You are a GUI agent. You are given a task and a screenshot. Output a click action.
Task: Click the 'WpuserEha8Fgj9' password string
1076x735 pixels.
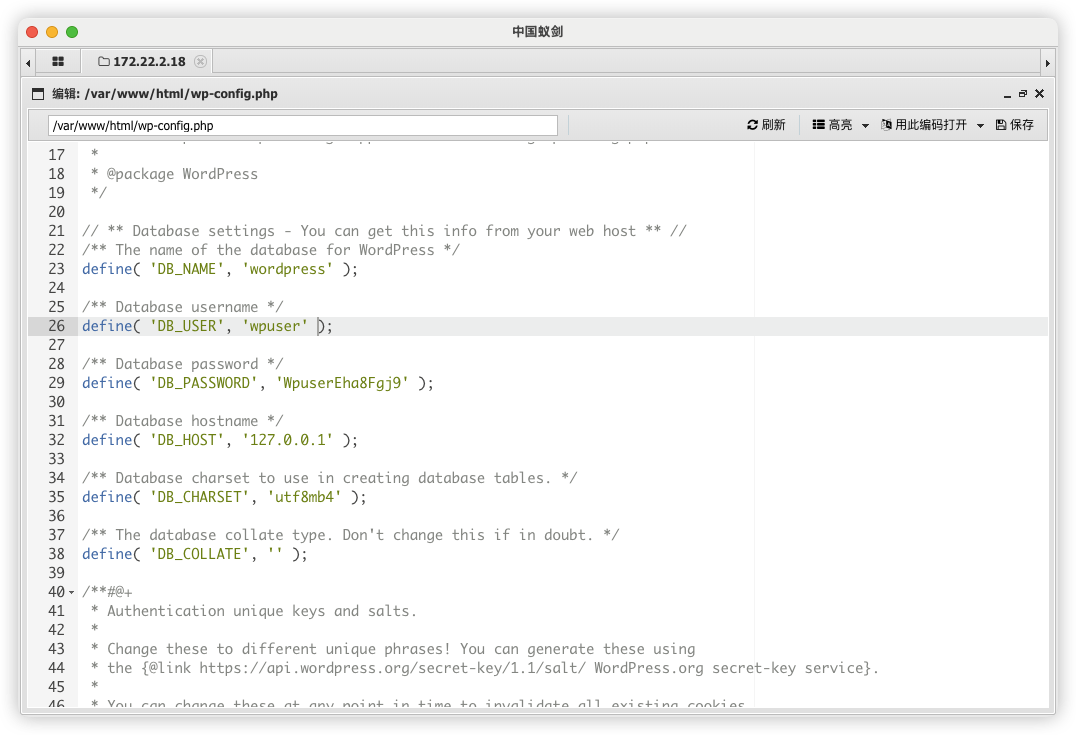(342, 383)
